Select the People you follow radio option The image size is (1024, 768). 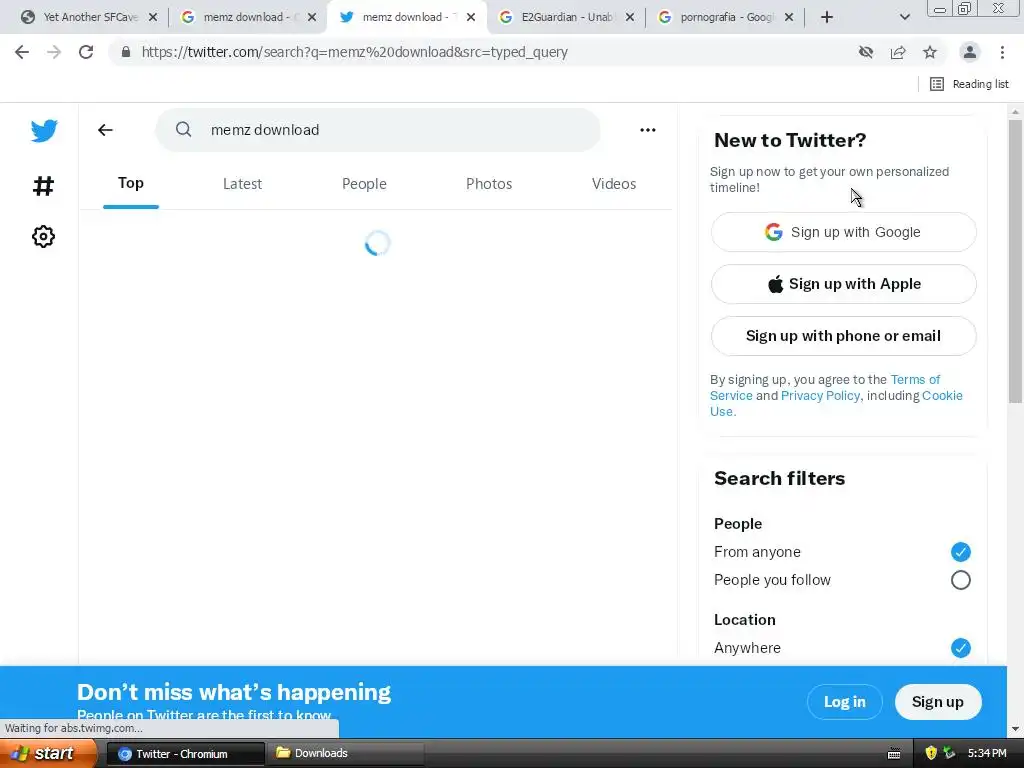(960, 580)
